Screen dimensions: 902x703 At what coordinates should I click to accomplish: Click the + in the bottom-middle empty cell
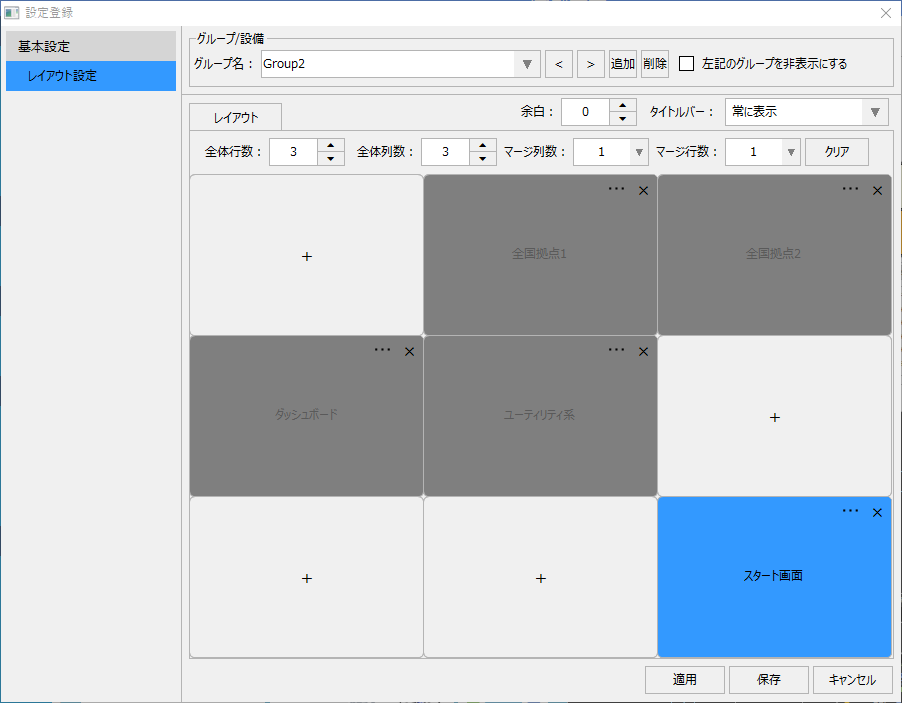tap(540, 578)
